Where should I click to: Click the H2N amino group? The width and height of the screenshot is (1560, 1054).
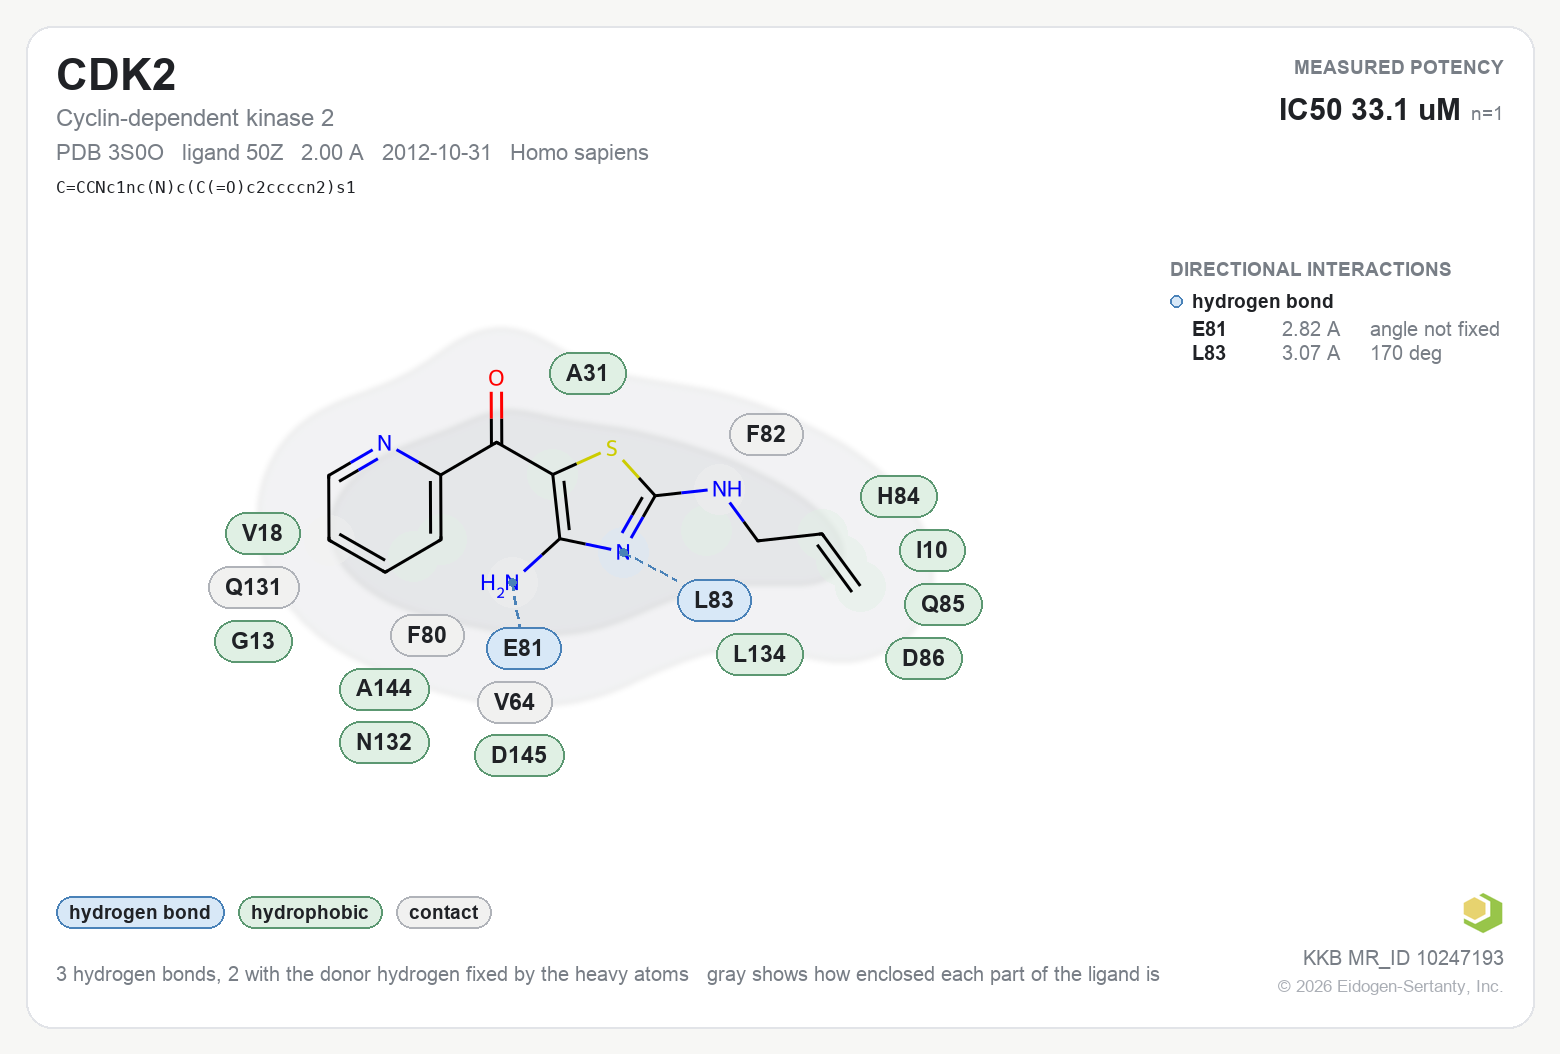coord(499,584)
